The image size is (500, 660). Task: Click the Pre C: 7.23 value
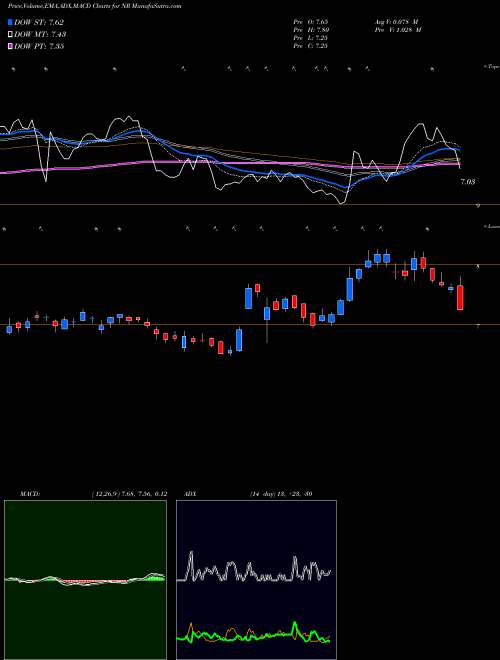tap(311, 46)
